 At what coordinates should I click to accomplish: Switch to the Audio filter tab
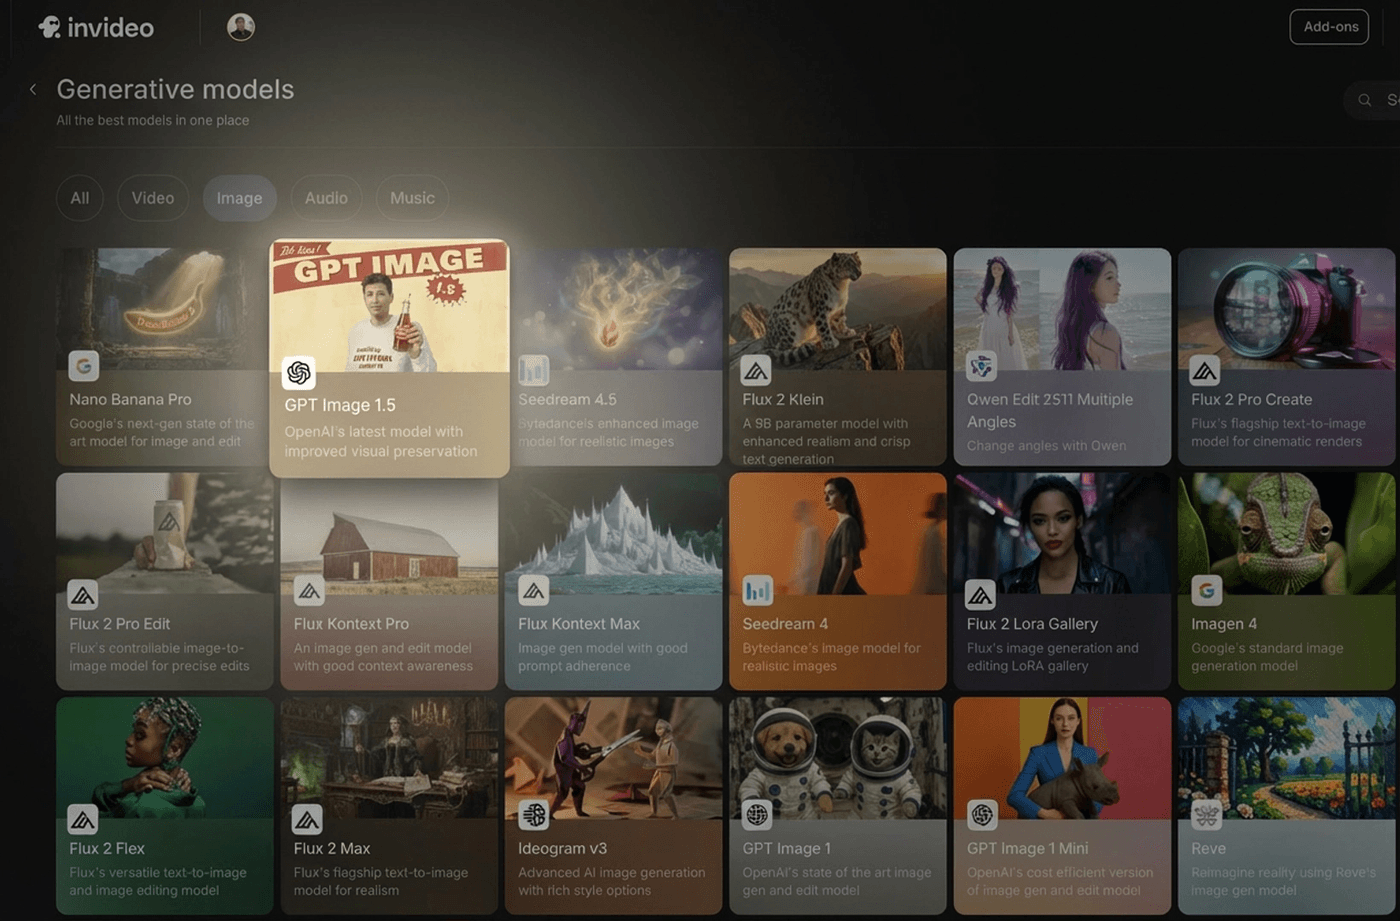pos(326,198)
